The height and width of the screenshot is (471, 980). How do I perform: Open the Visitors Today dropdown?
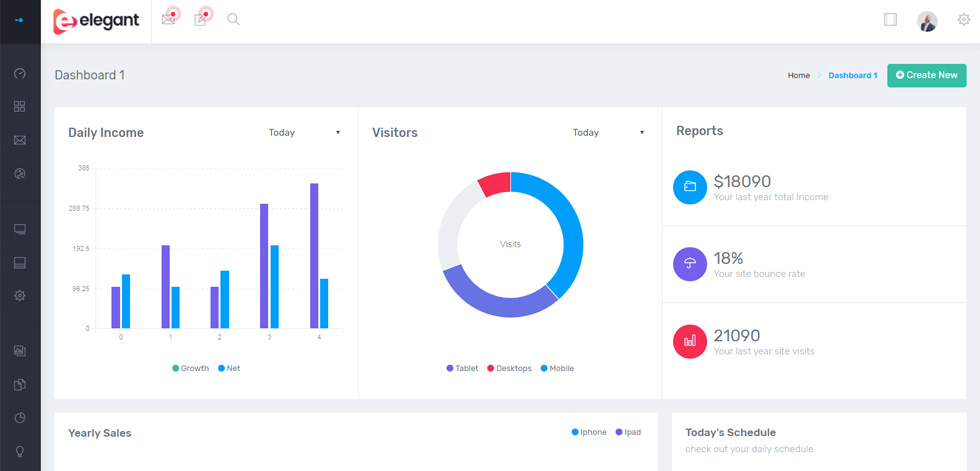click(x=608, y=132)
